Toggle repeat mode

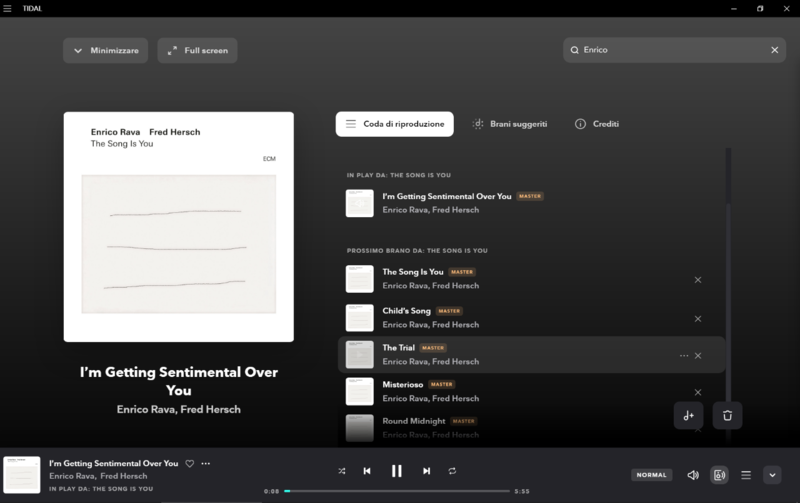[x=452, y=471]
